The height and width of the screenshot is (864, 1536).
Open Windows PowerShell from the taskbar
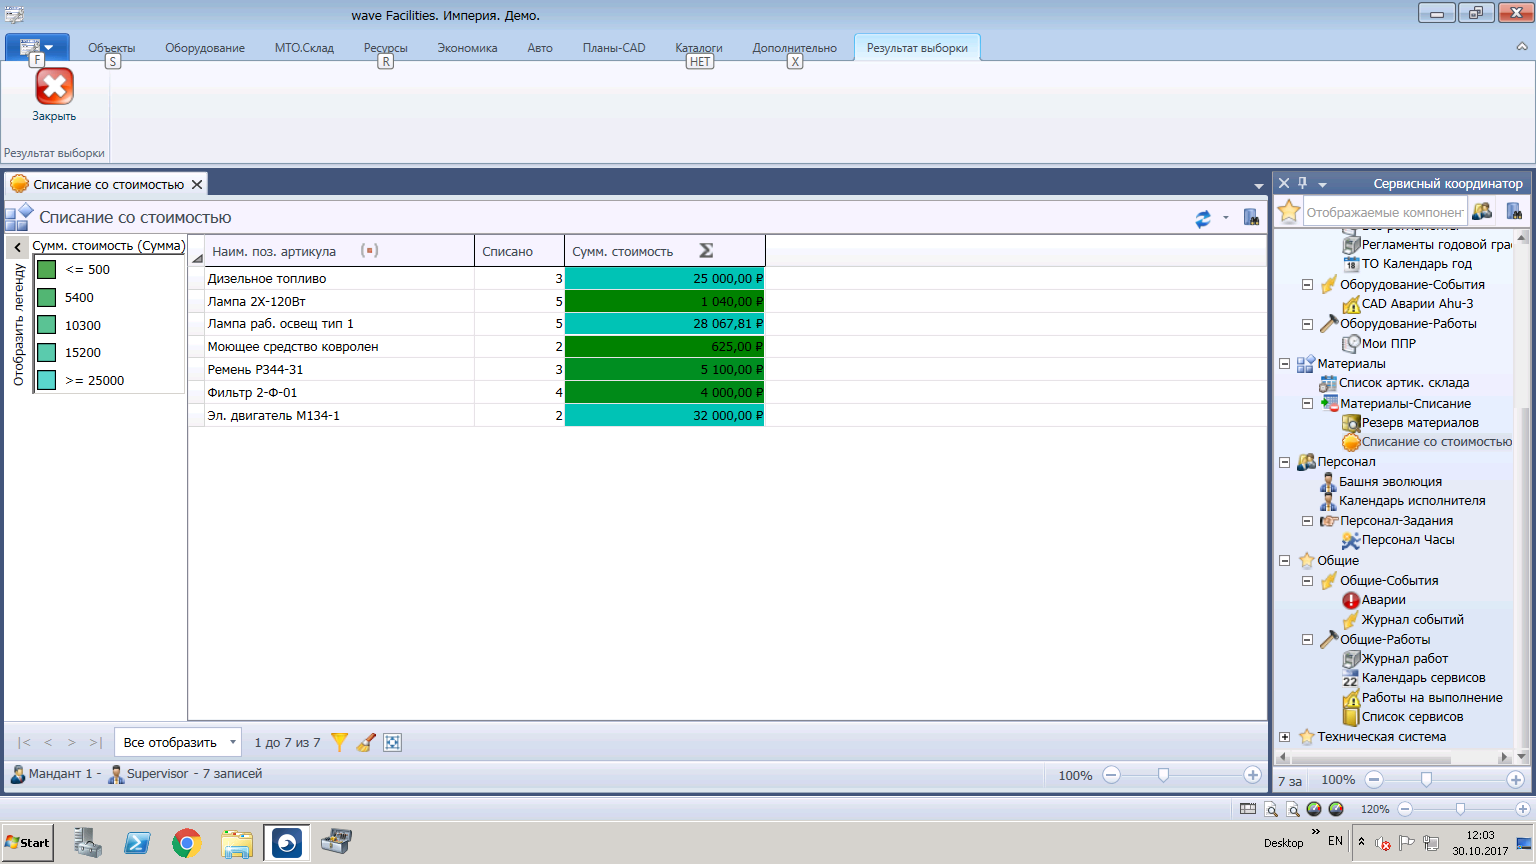(x=137, y=843)
